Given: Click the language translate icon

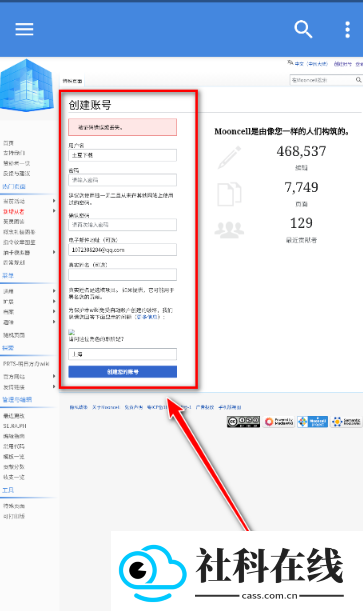Looking at the screenshot, I should [290, 63].
